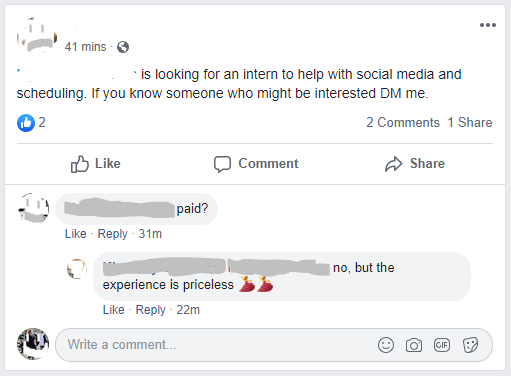Click your own avatar beside comment box
Screen dimensions: 511x376
pos(33,344)
